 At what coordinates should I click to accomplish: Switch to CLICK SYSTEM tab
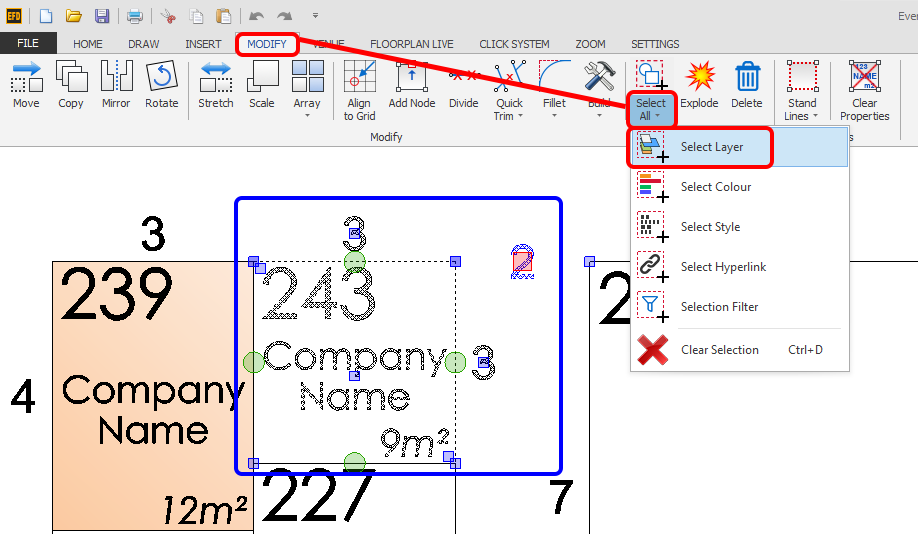tap(514, 44)
